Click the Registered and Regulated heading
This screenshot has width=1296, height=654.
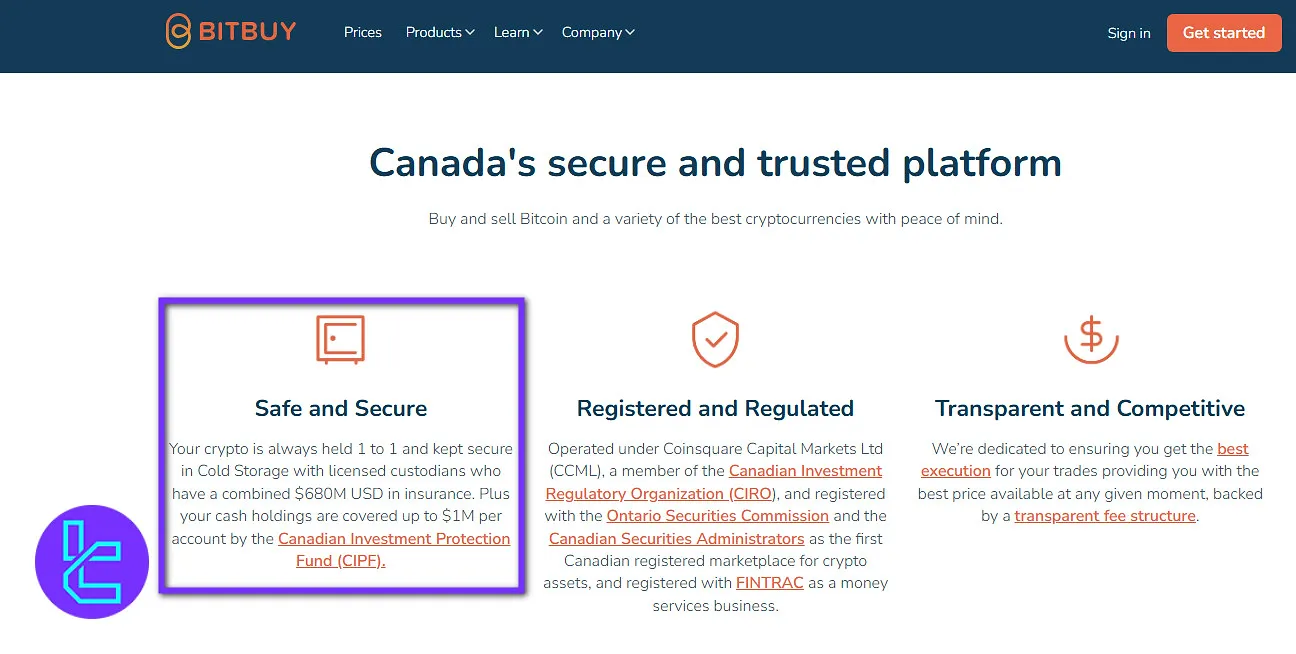[x=715, y=408]
